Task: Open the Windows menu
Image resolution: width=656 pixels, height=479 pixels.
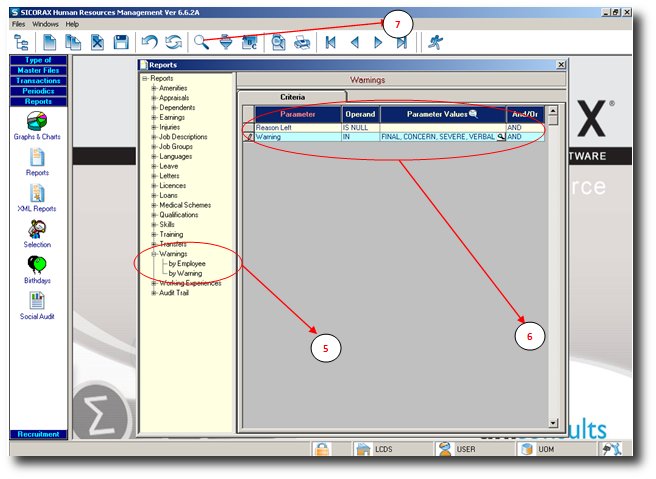Action: coord(45,23)
